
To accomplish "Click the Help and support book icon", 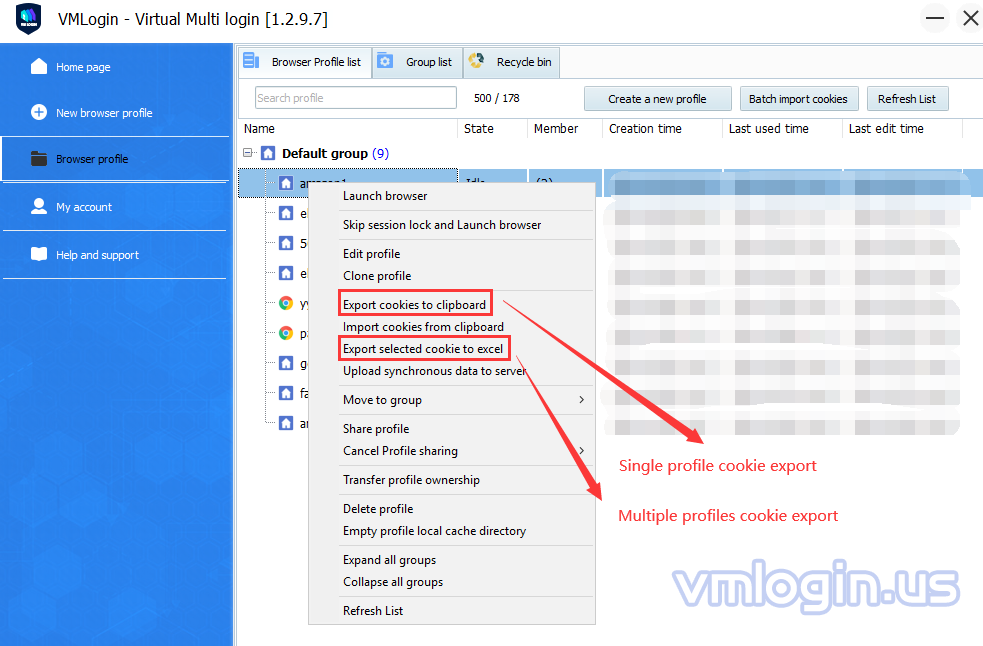I will [39, 255].
